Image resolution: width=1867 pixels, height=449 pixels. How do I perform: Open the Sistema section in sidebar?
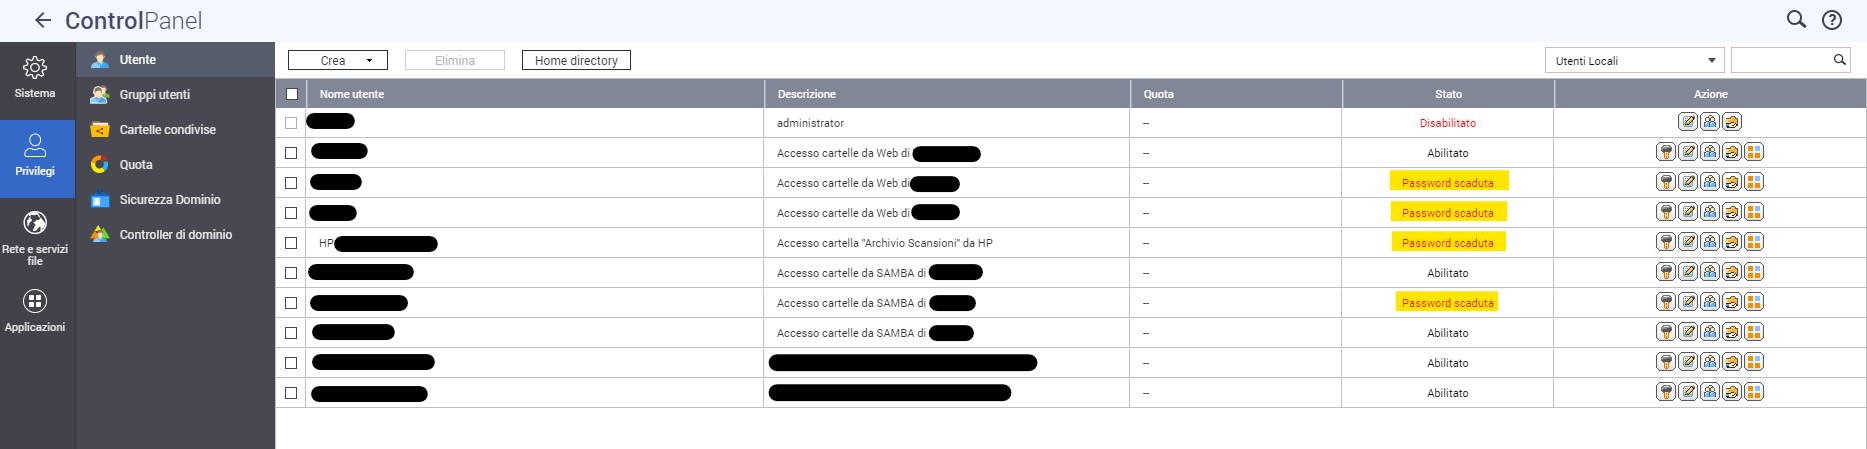35,78
